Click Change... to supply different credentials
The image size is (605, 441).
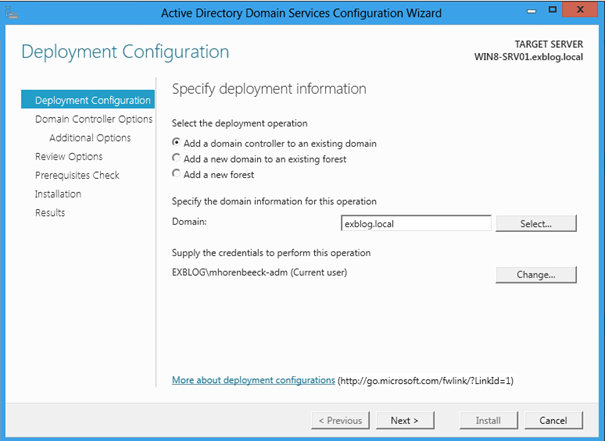click(536, 275)
